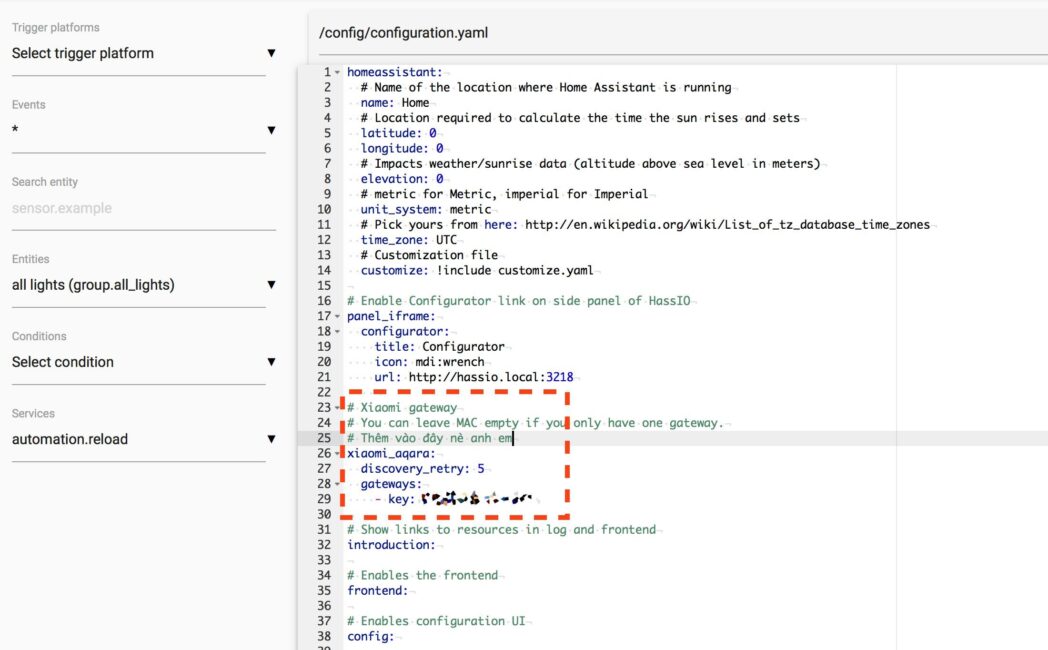Click '# Customization file' comment on line 13
This screenshot has width=1048, height=650.
pos(429,255)
